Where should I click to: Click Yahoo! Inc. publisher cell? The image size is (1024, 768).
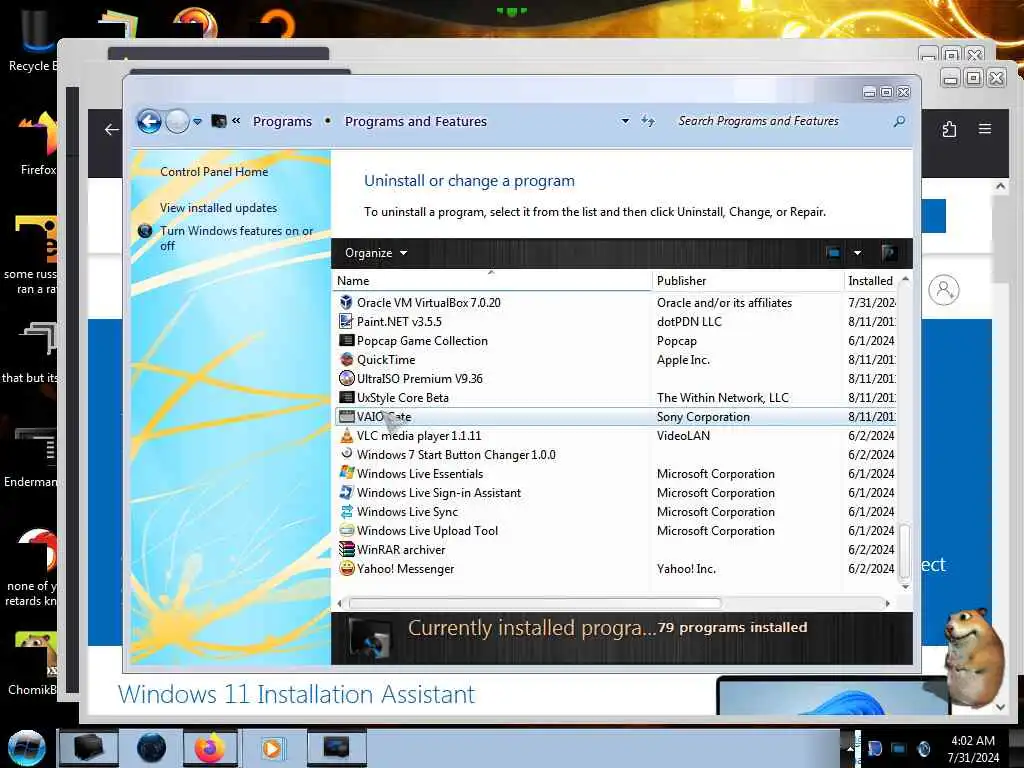coord(686,569)
